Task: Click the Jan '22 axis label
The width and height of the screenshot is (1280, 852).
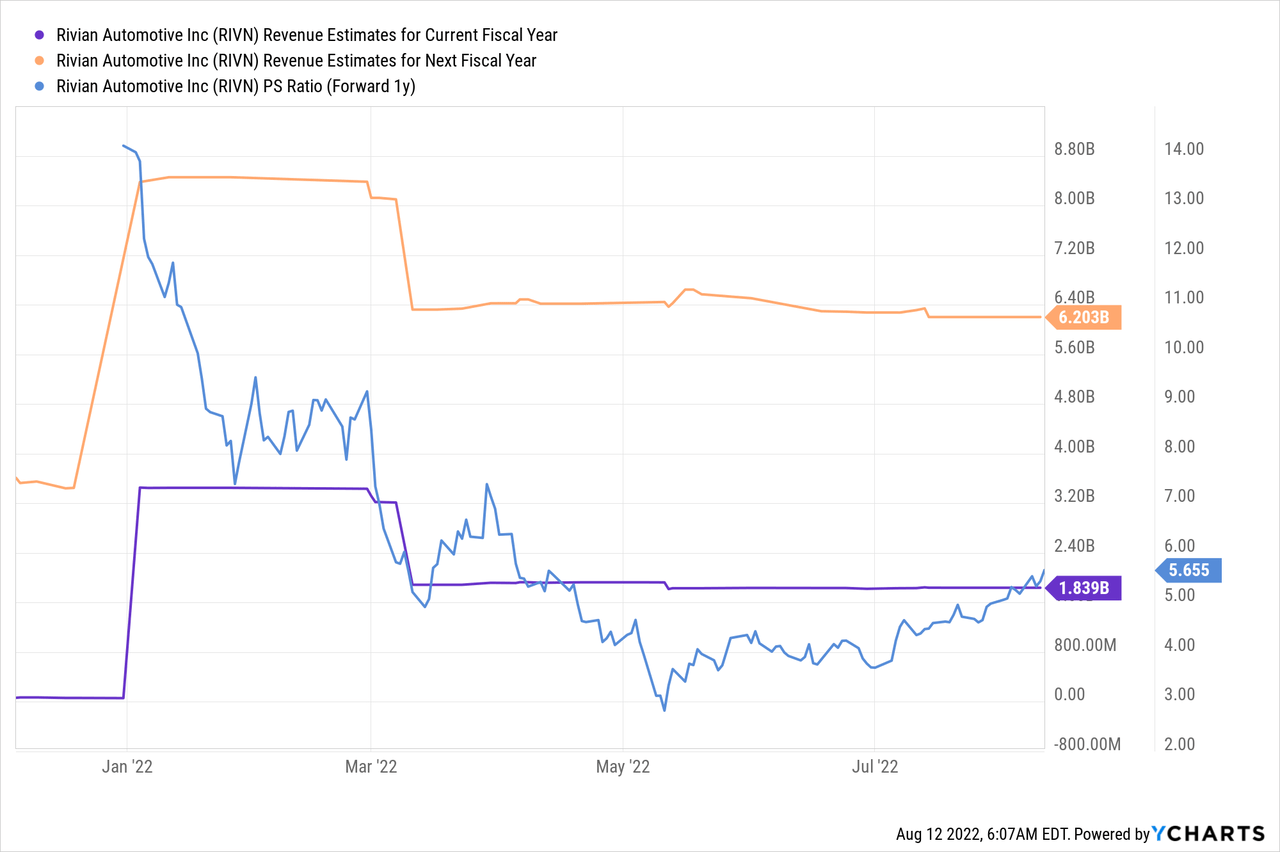Action: (x=127, y=768)
